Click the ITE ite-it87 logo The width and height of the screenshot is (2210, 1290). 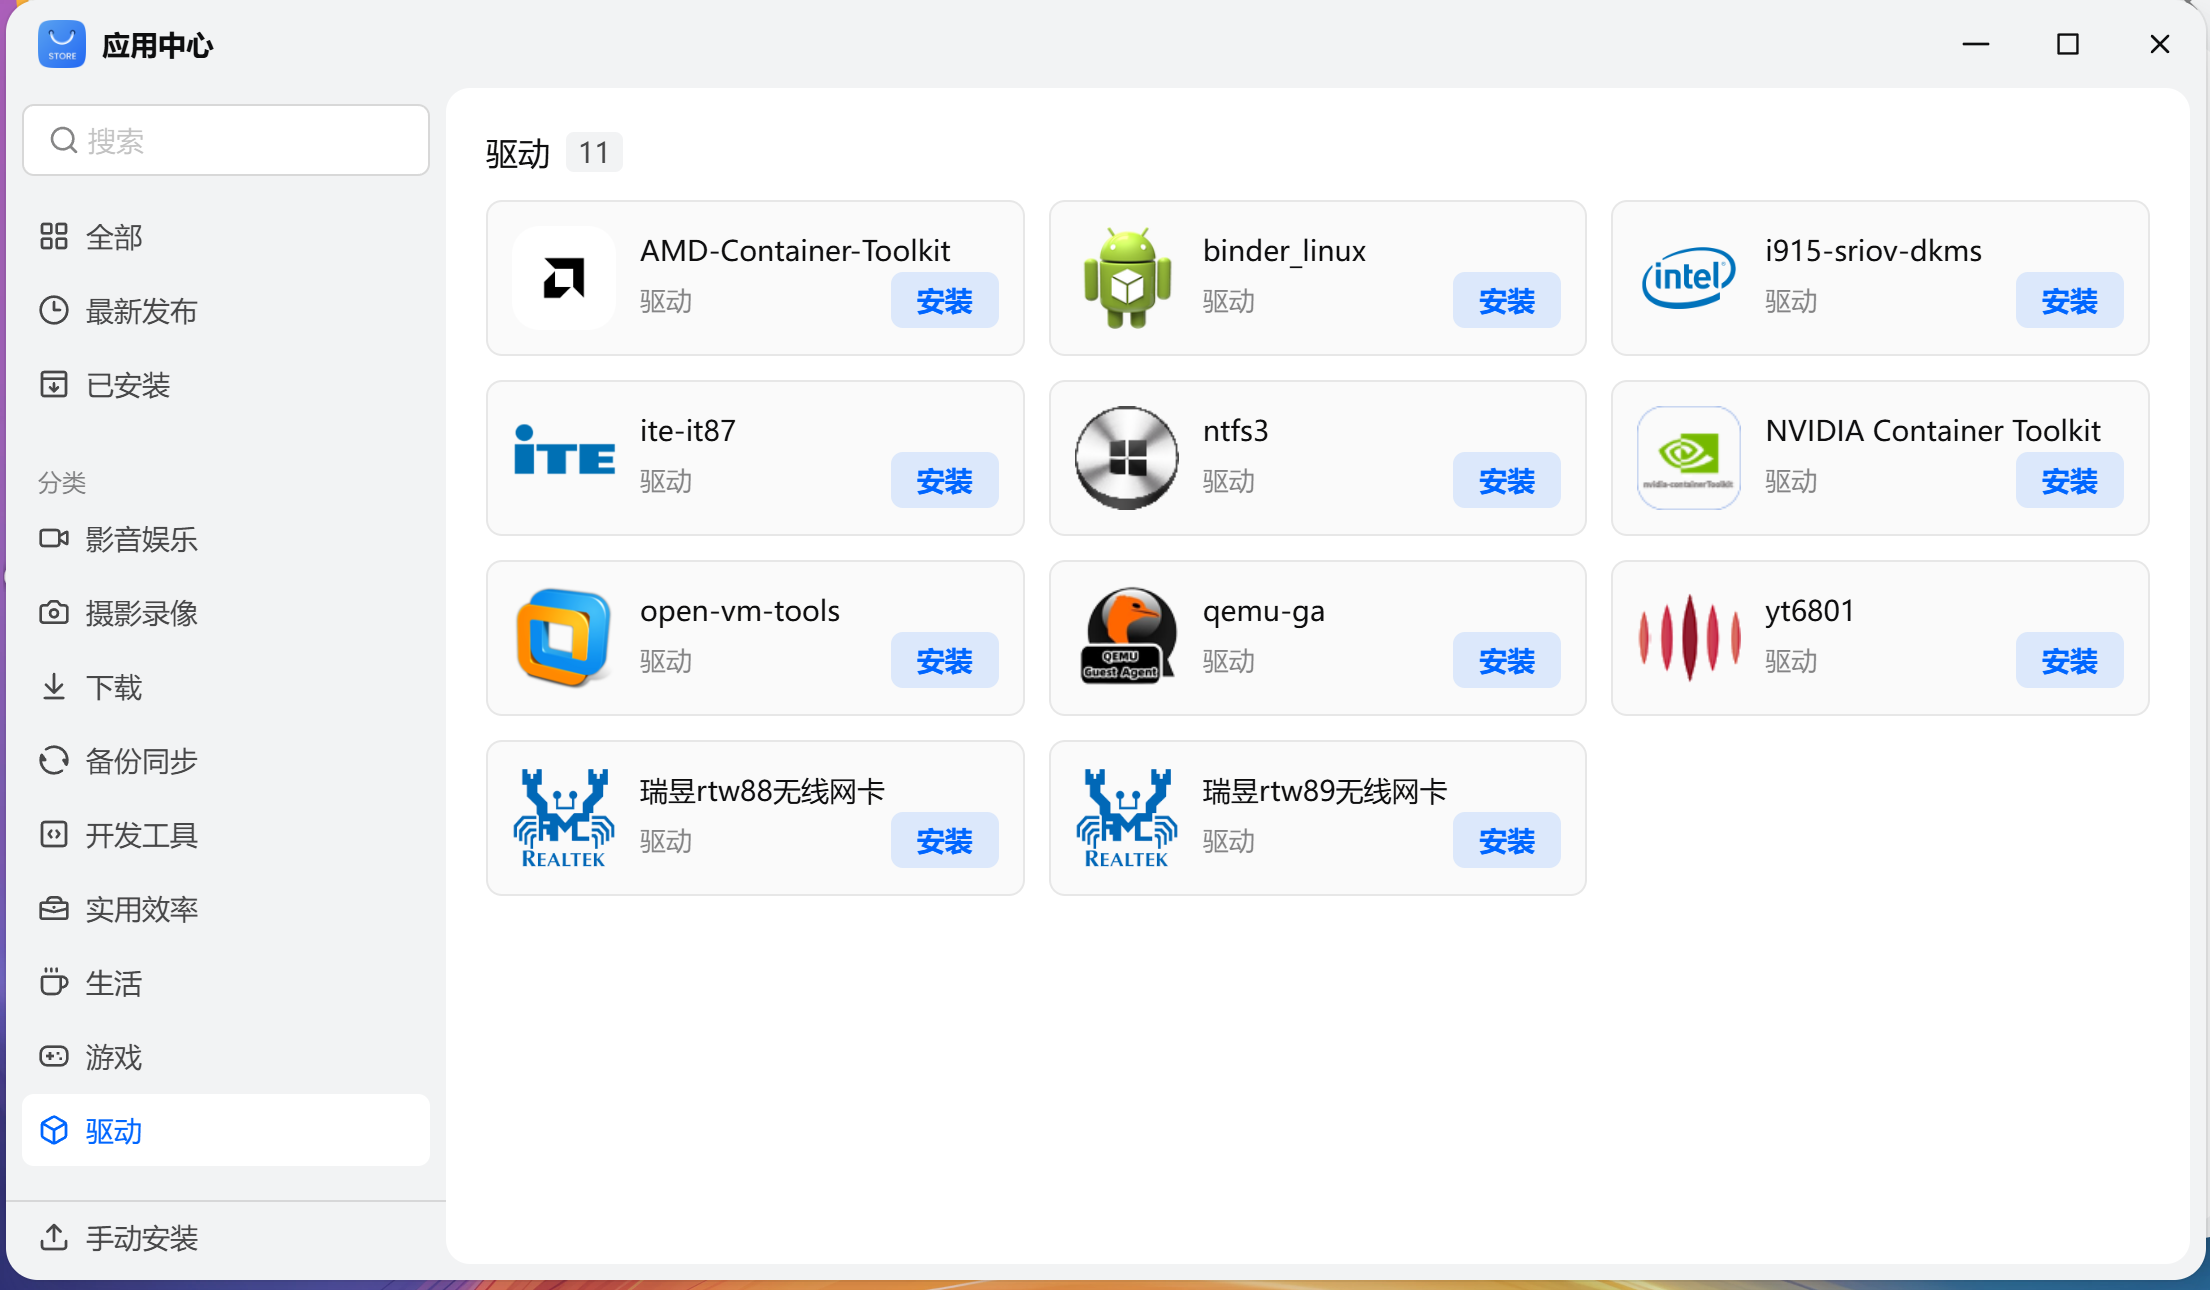563,458
